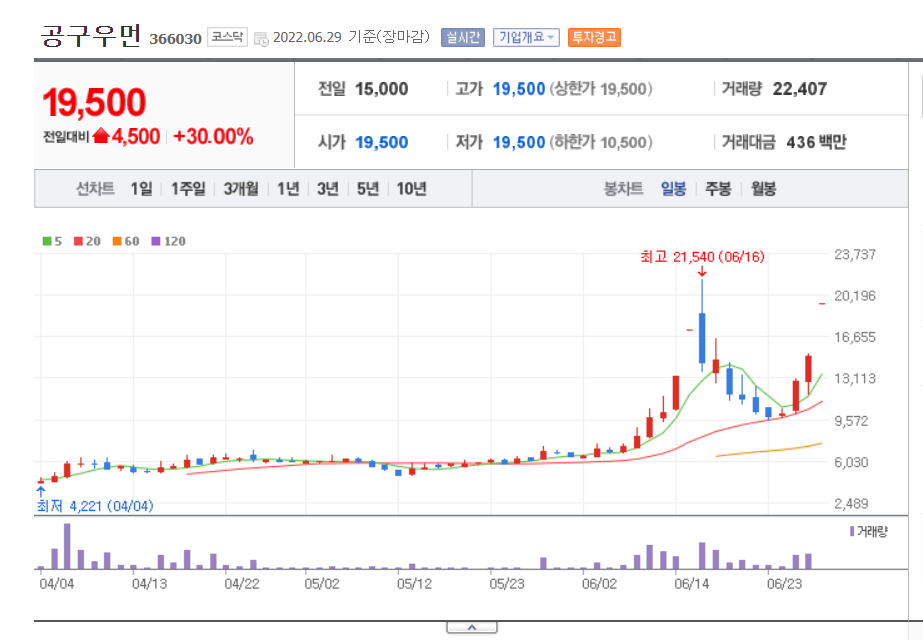The width and height of the screenshot is (923, 640).
Task: Click the 시가 value 19,500
Action: [381, 142]
